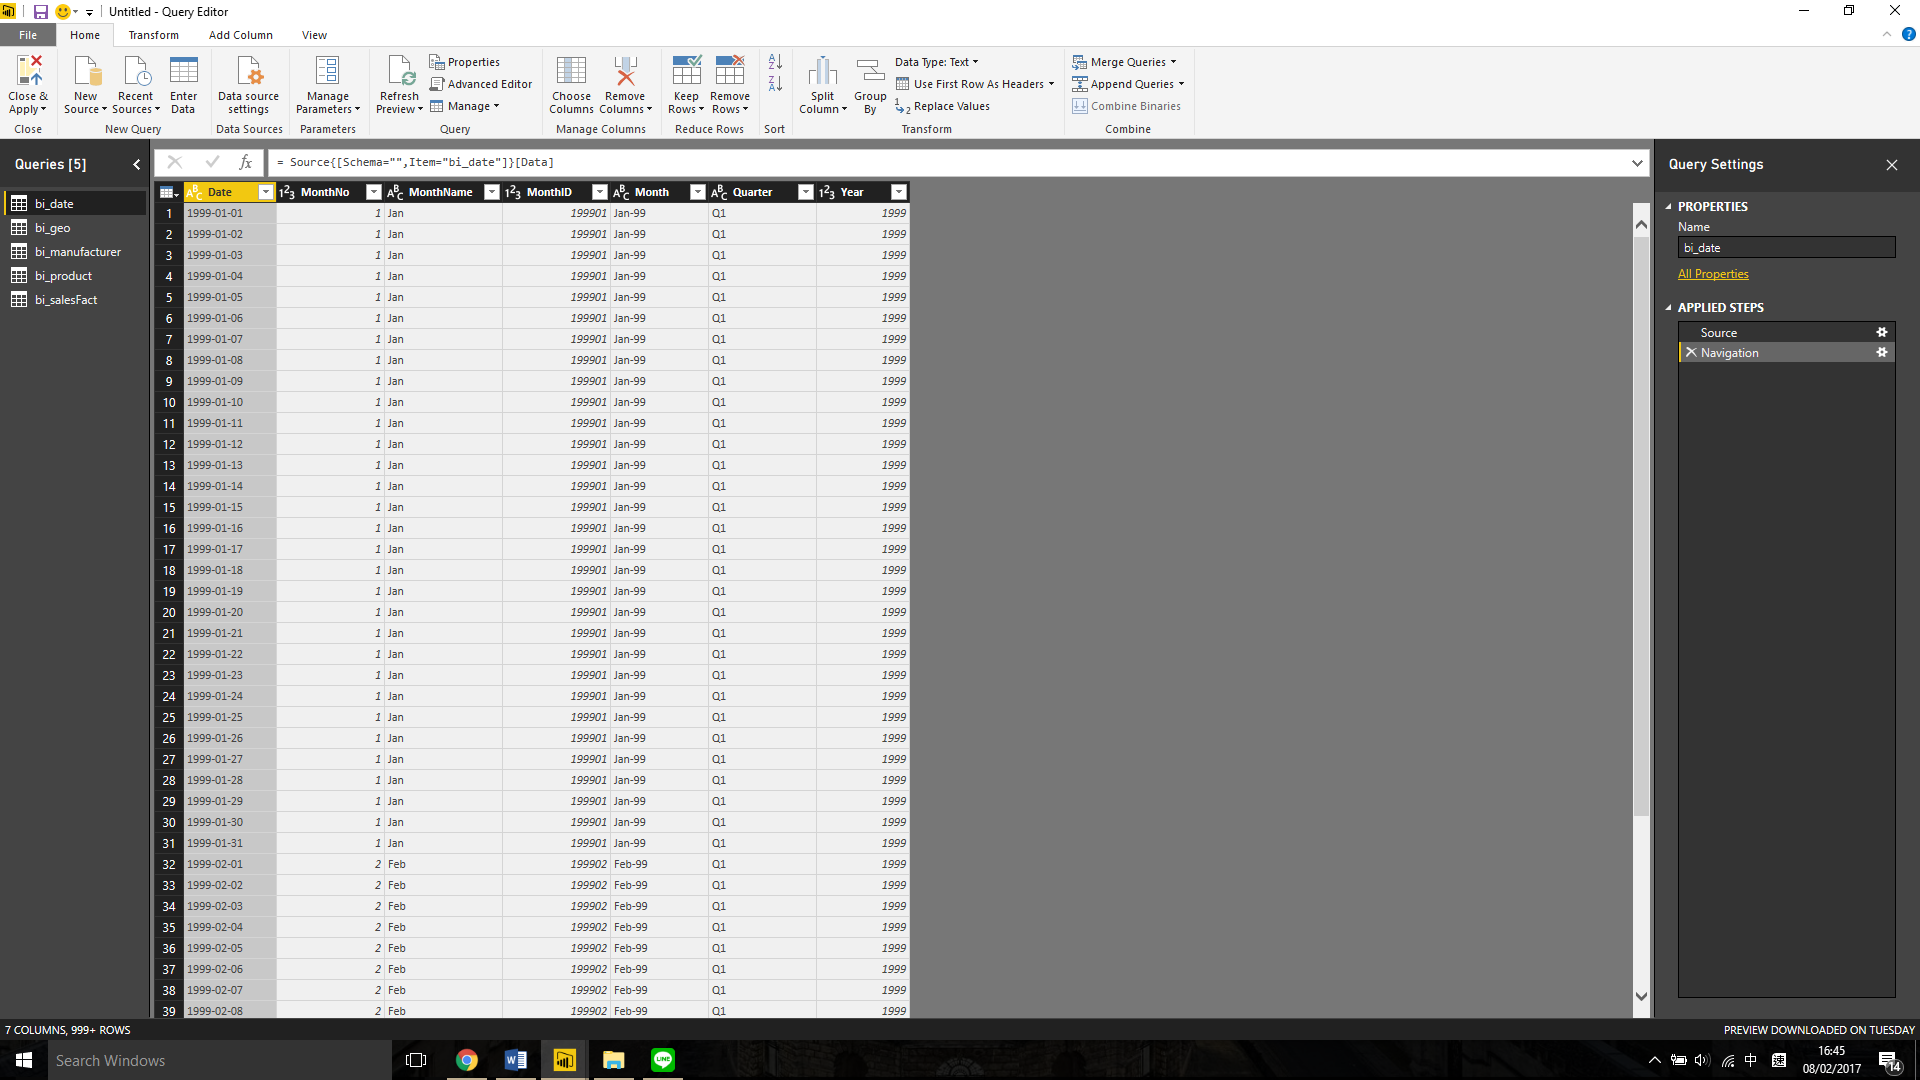Click Choose Columns icon
Viewport: 1920px width, 1080px height.
tap(571, 71)
